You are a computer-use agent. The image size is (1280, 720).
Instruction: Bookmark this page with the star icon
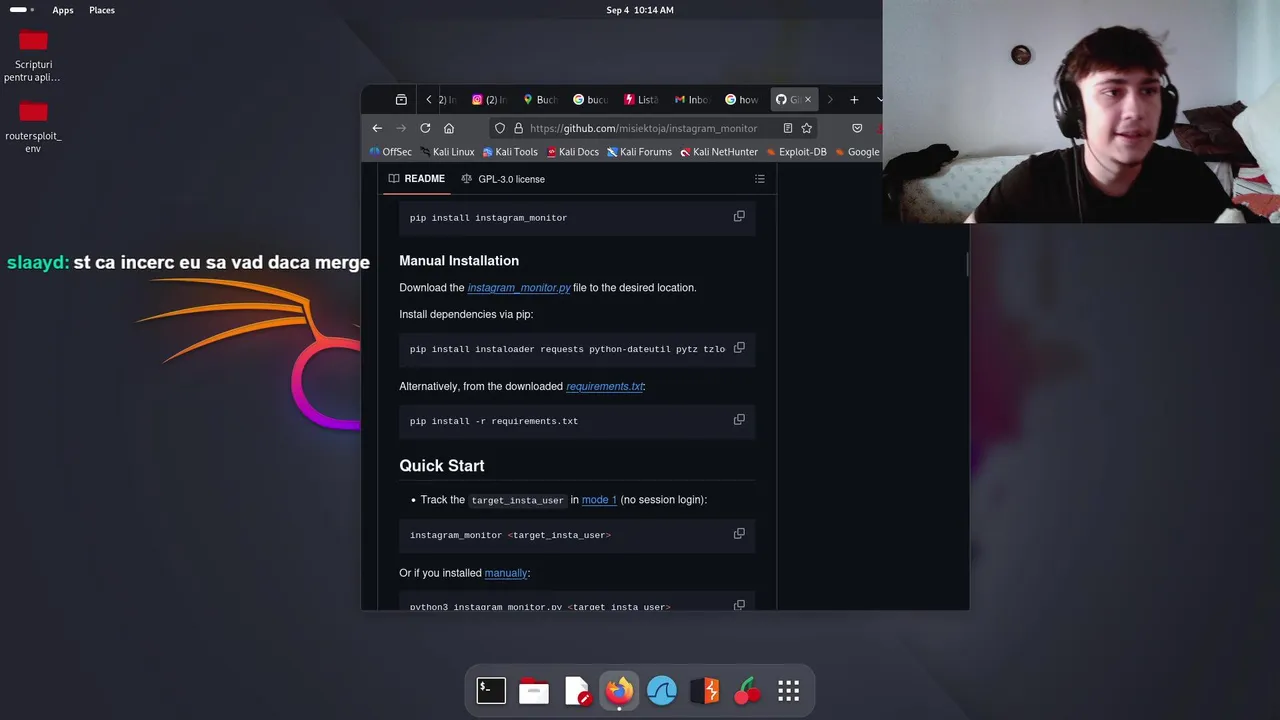(x=806, y=128)
